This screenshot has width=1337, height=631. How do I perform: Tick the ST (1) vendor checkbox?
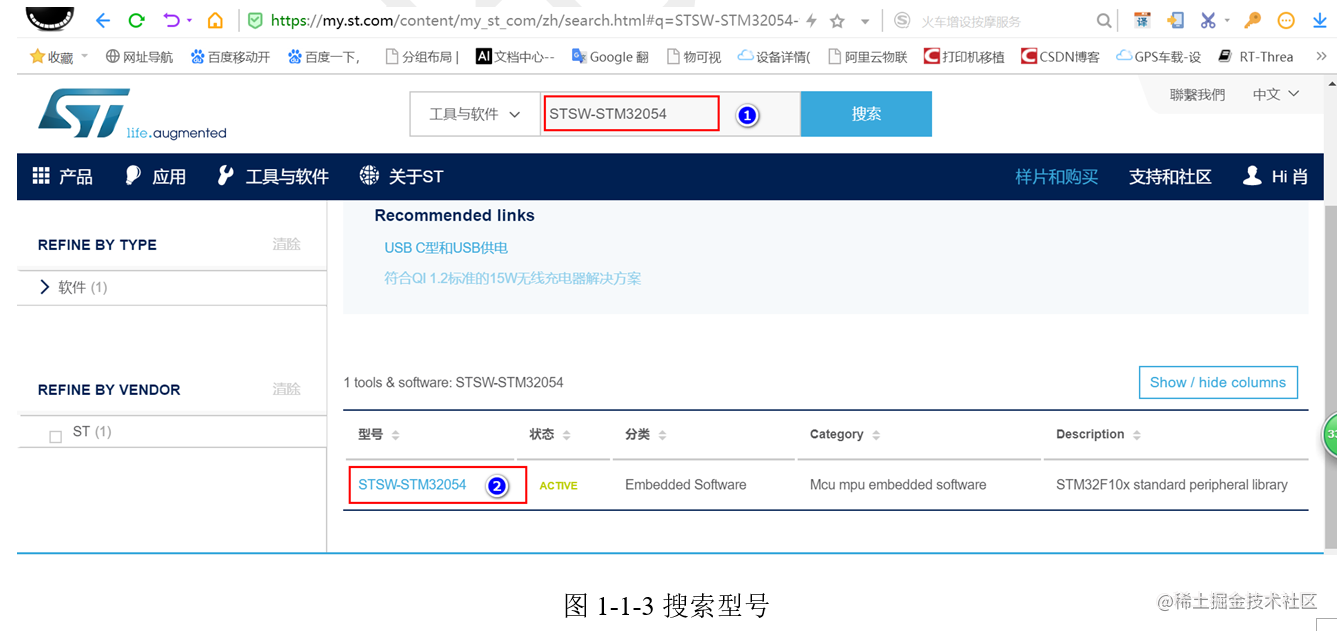tap(56, 437)
